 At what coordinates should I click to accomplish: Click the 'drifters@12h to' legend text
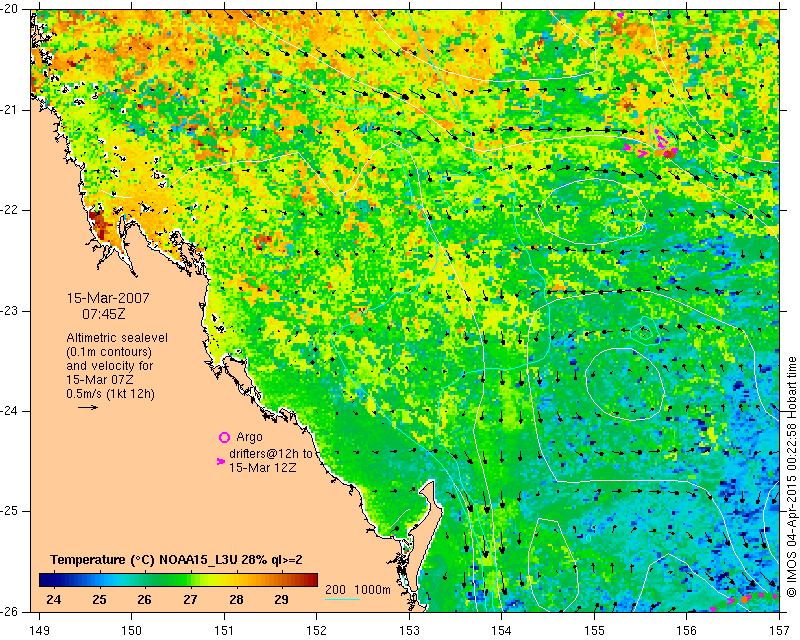(271, 454)
